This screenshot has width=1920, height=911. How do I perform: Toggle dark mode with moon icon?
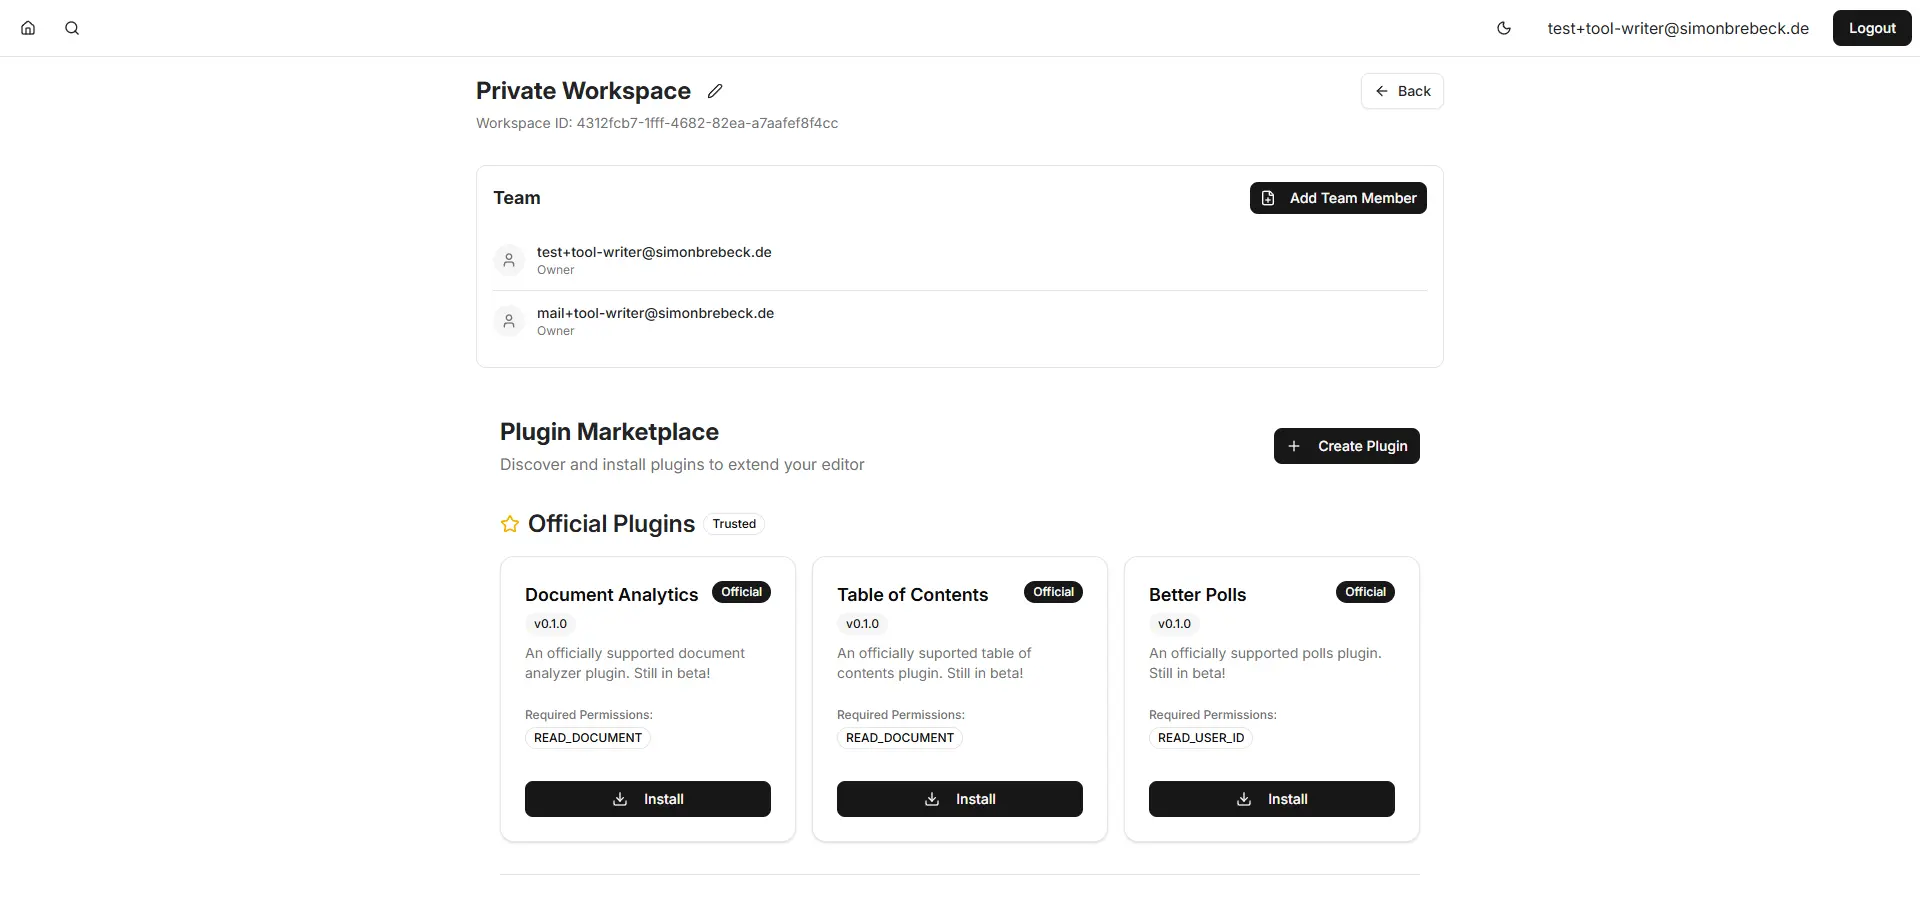pyautogui.click(x=1503, y=28)
